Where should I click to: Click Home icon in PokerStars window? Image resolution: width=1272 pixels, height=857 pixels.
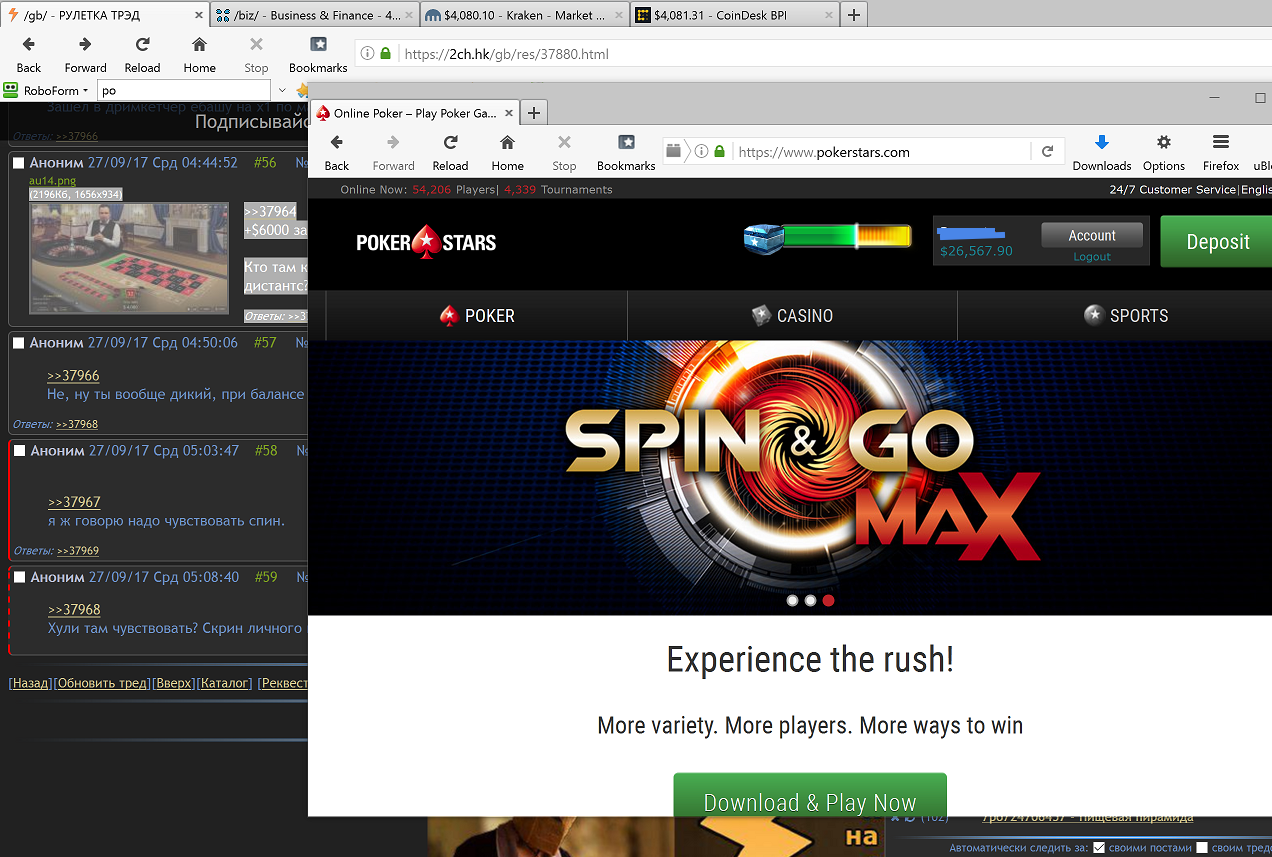(507, 143)
